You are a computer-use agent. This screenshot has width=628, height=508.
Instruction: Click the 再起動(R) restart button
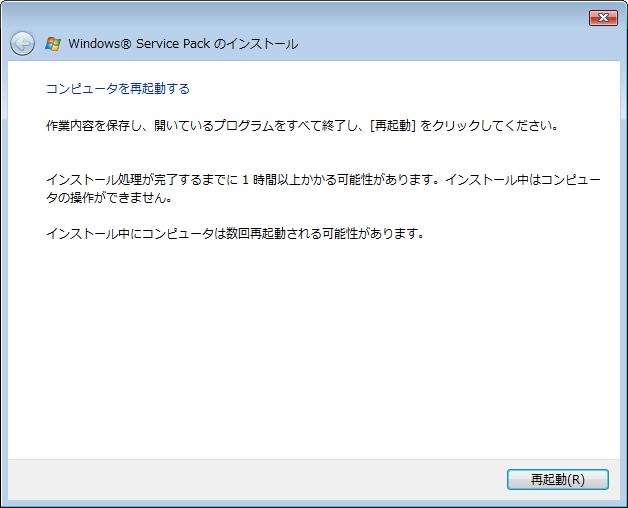tap(558, 479)
